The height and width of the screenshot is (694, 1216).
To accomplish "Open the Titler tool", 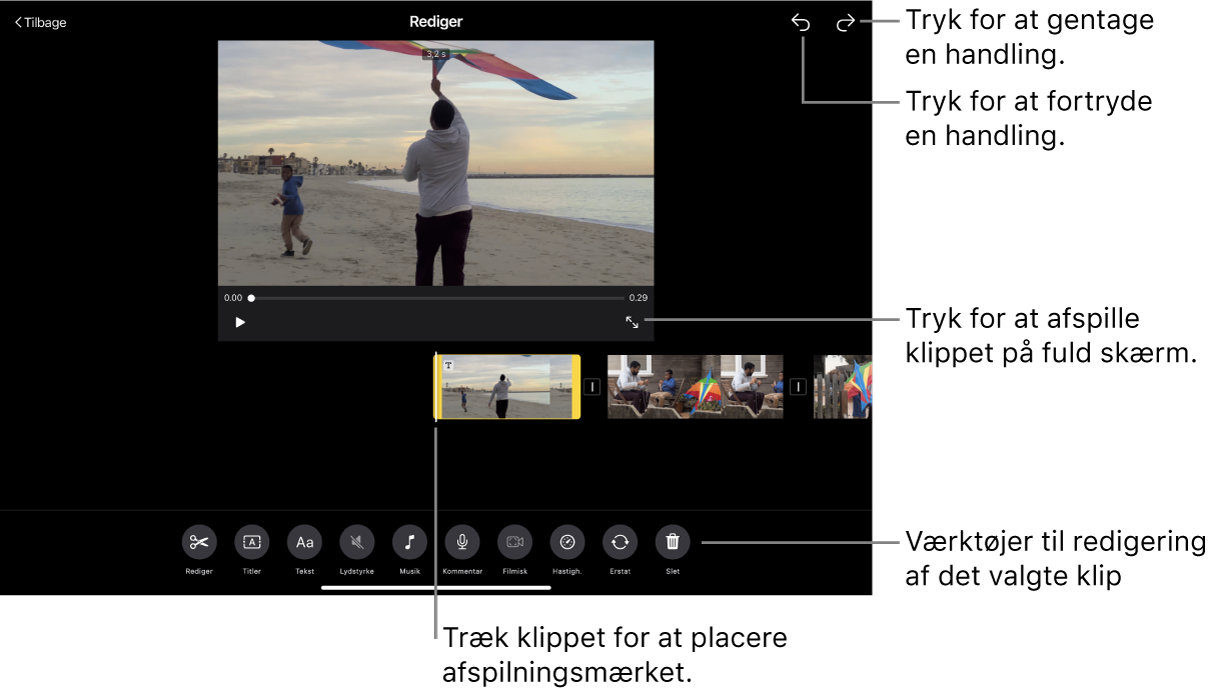I will coord(252,542).
